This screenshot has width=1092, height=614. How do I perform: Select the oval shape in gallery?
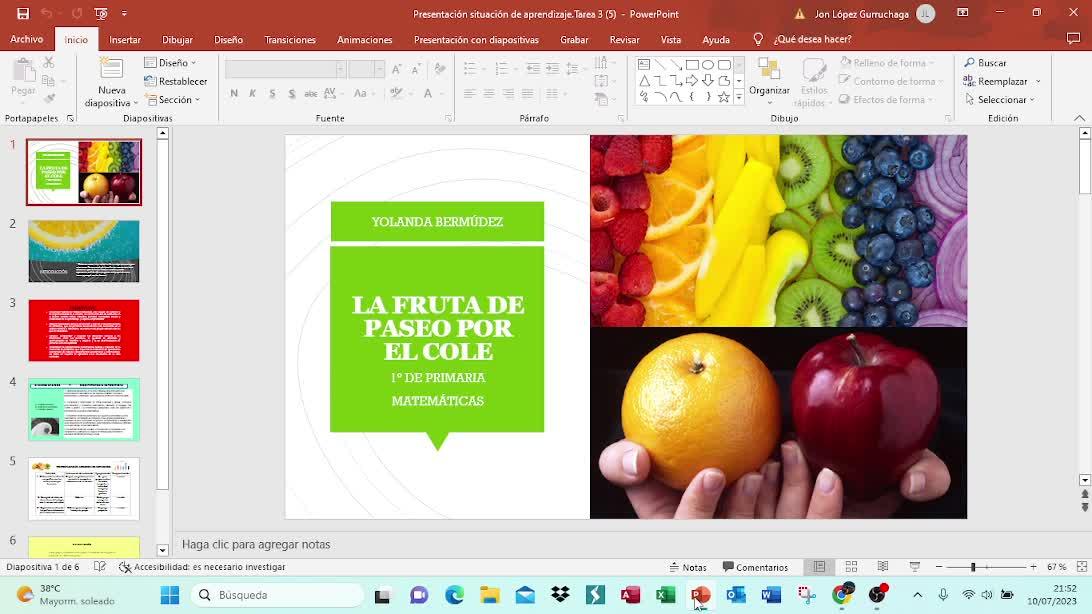point(708,65)
